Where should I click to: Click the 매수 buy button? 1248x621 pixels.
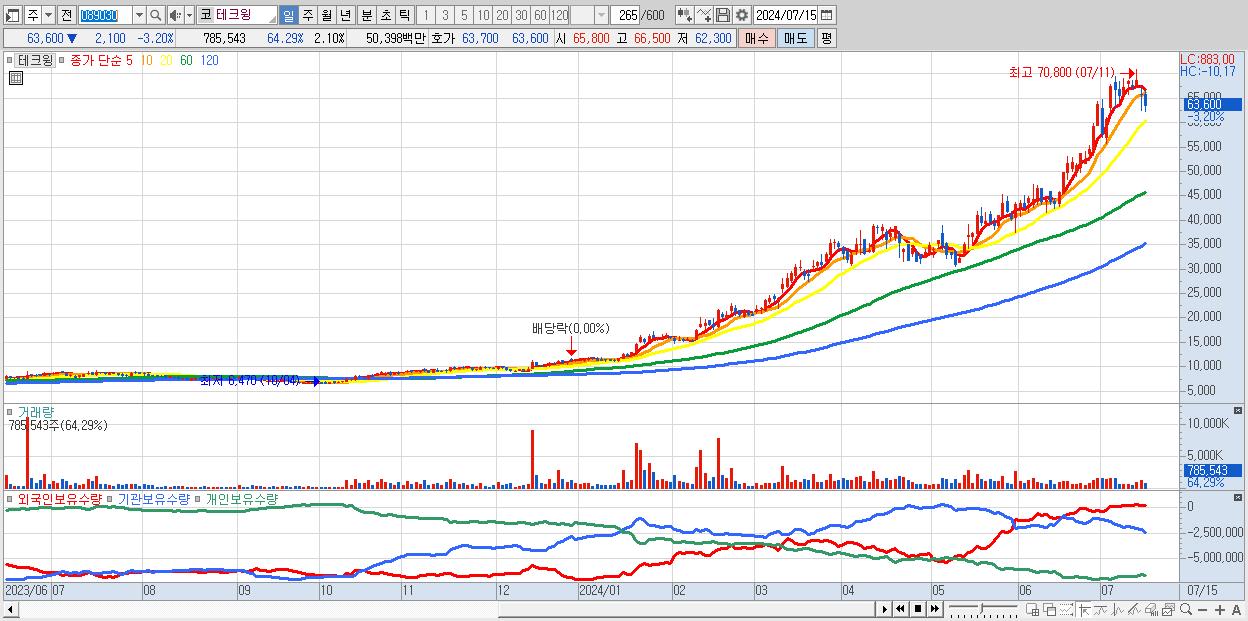(x=757, y=38)
